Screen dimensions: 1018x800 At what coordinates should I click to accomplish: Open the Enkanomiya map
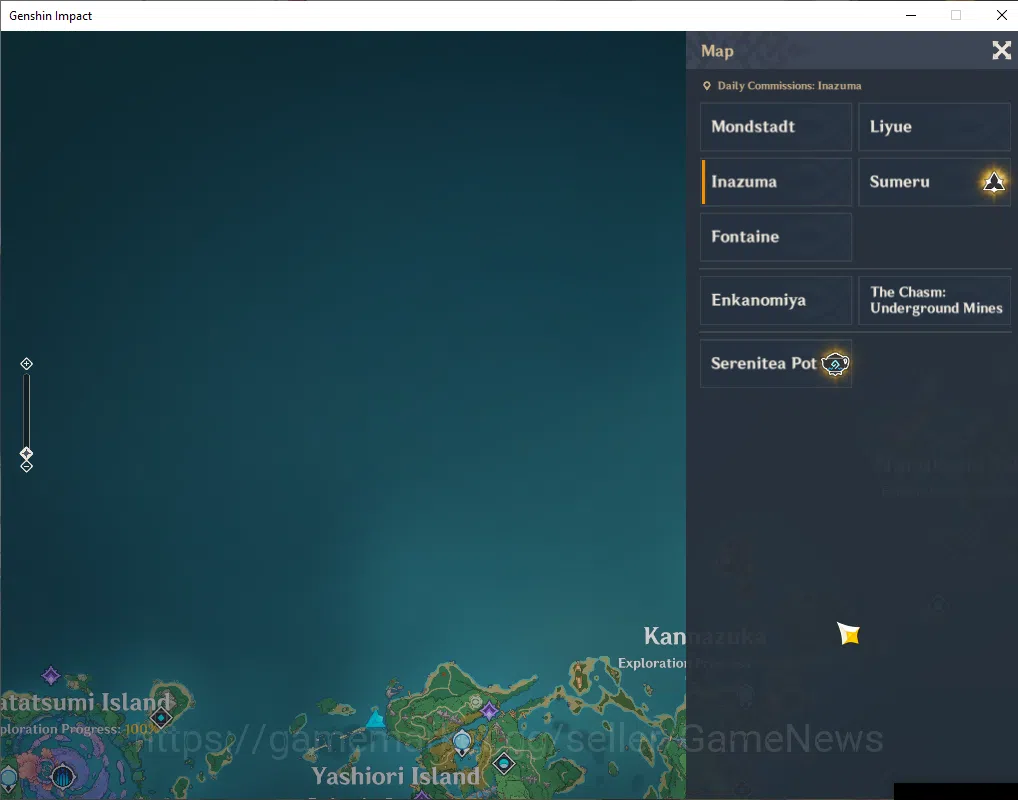(x=776, y=301)
